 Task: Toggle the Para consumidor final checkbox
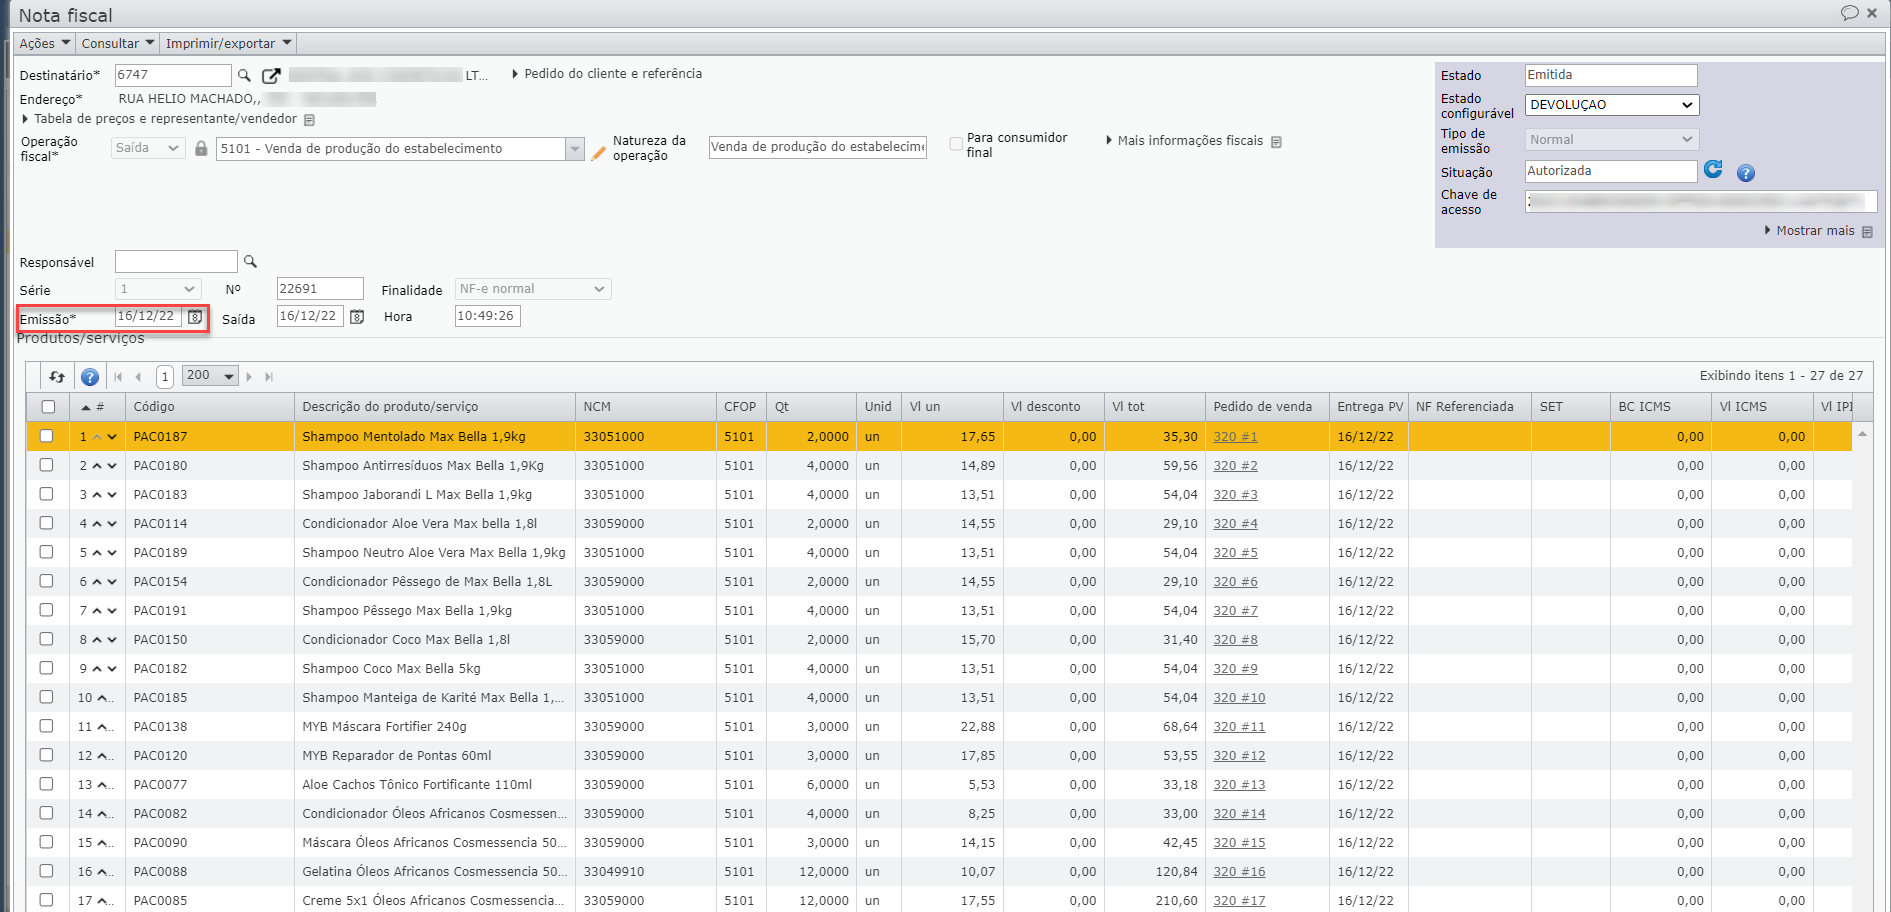pyautogui.click(x=956, y=144)
